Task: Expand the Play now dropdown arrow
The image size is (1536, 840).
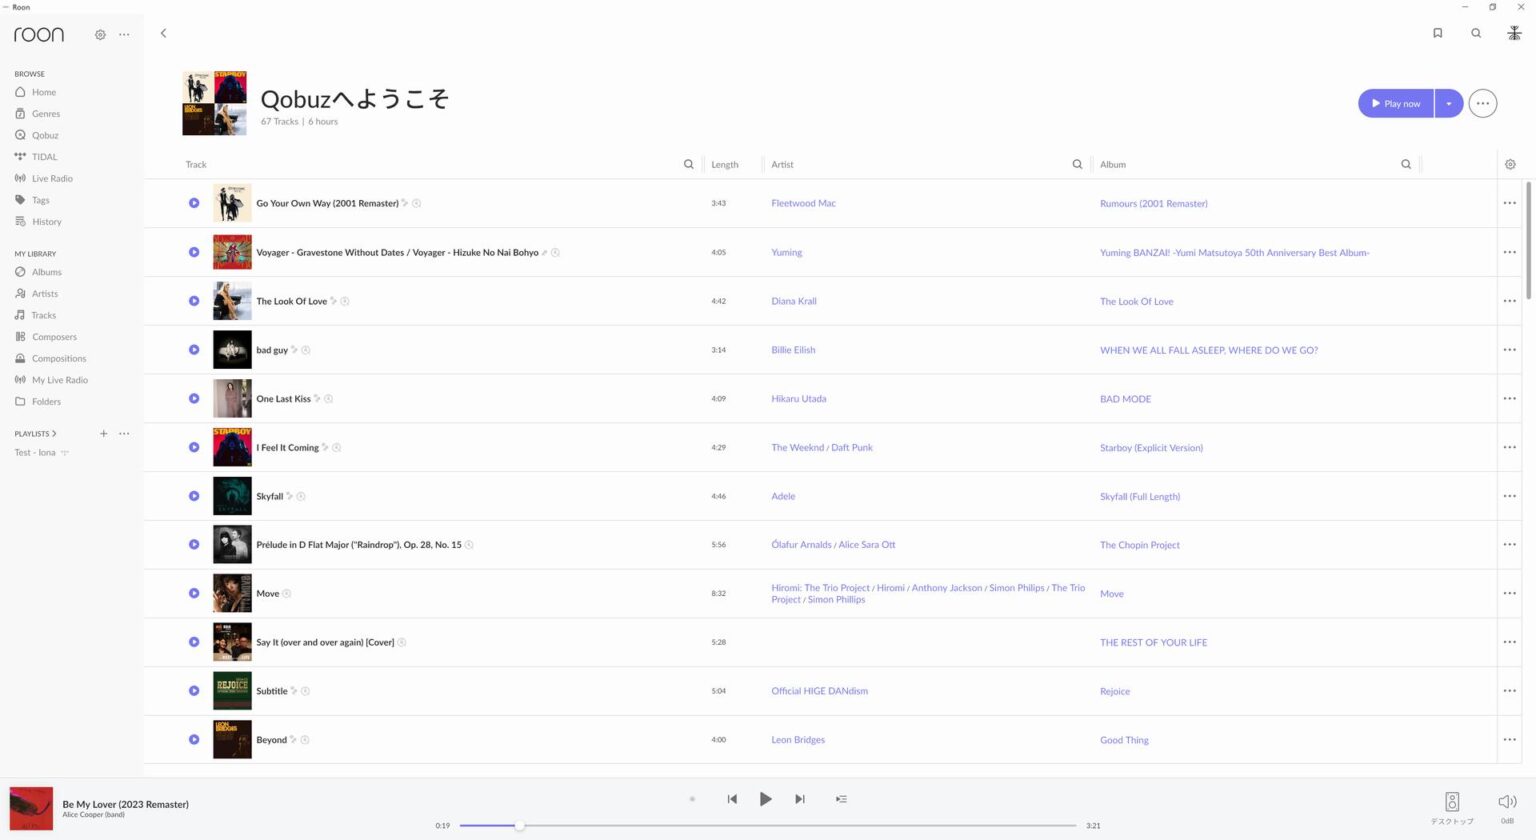Action: pyautogui.click(x=1448, y=103)
